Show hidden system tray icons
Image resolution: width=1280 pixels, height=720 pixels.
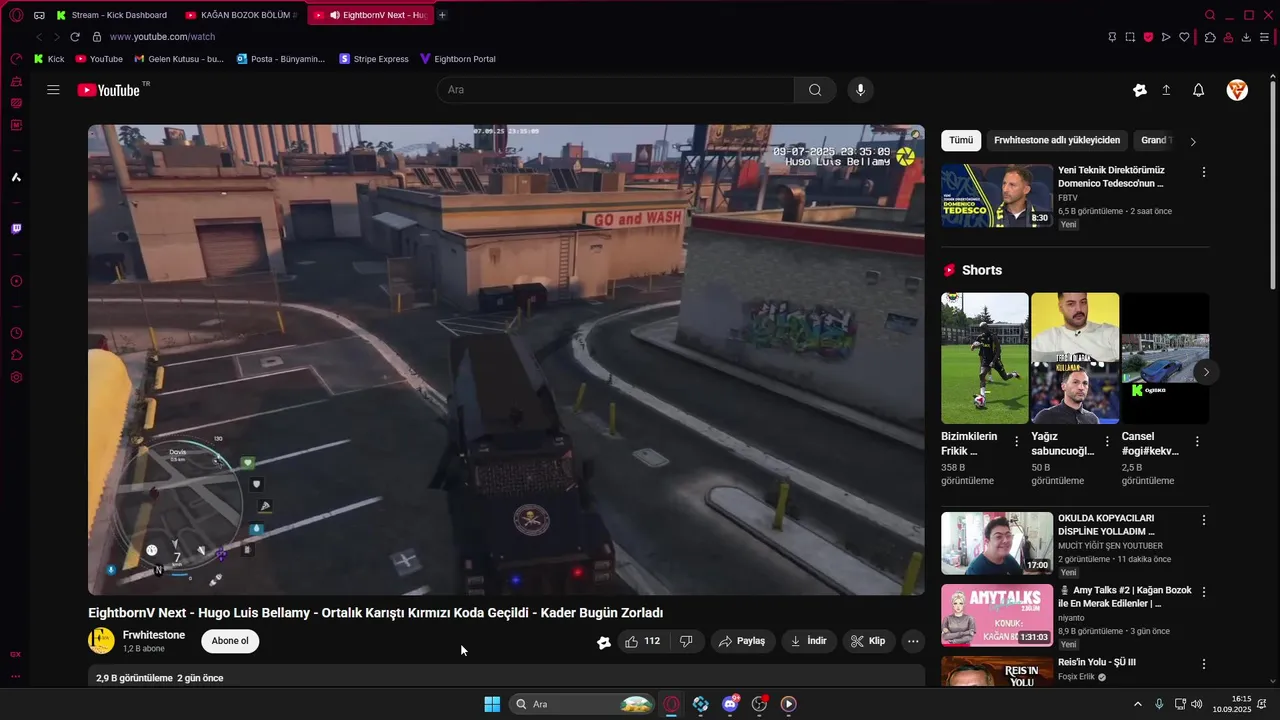(1137, 704)
